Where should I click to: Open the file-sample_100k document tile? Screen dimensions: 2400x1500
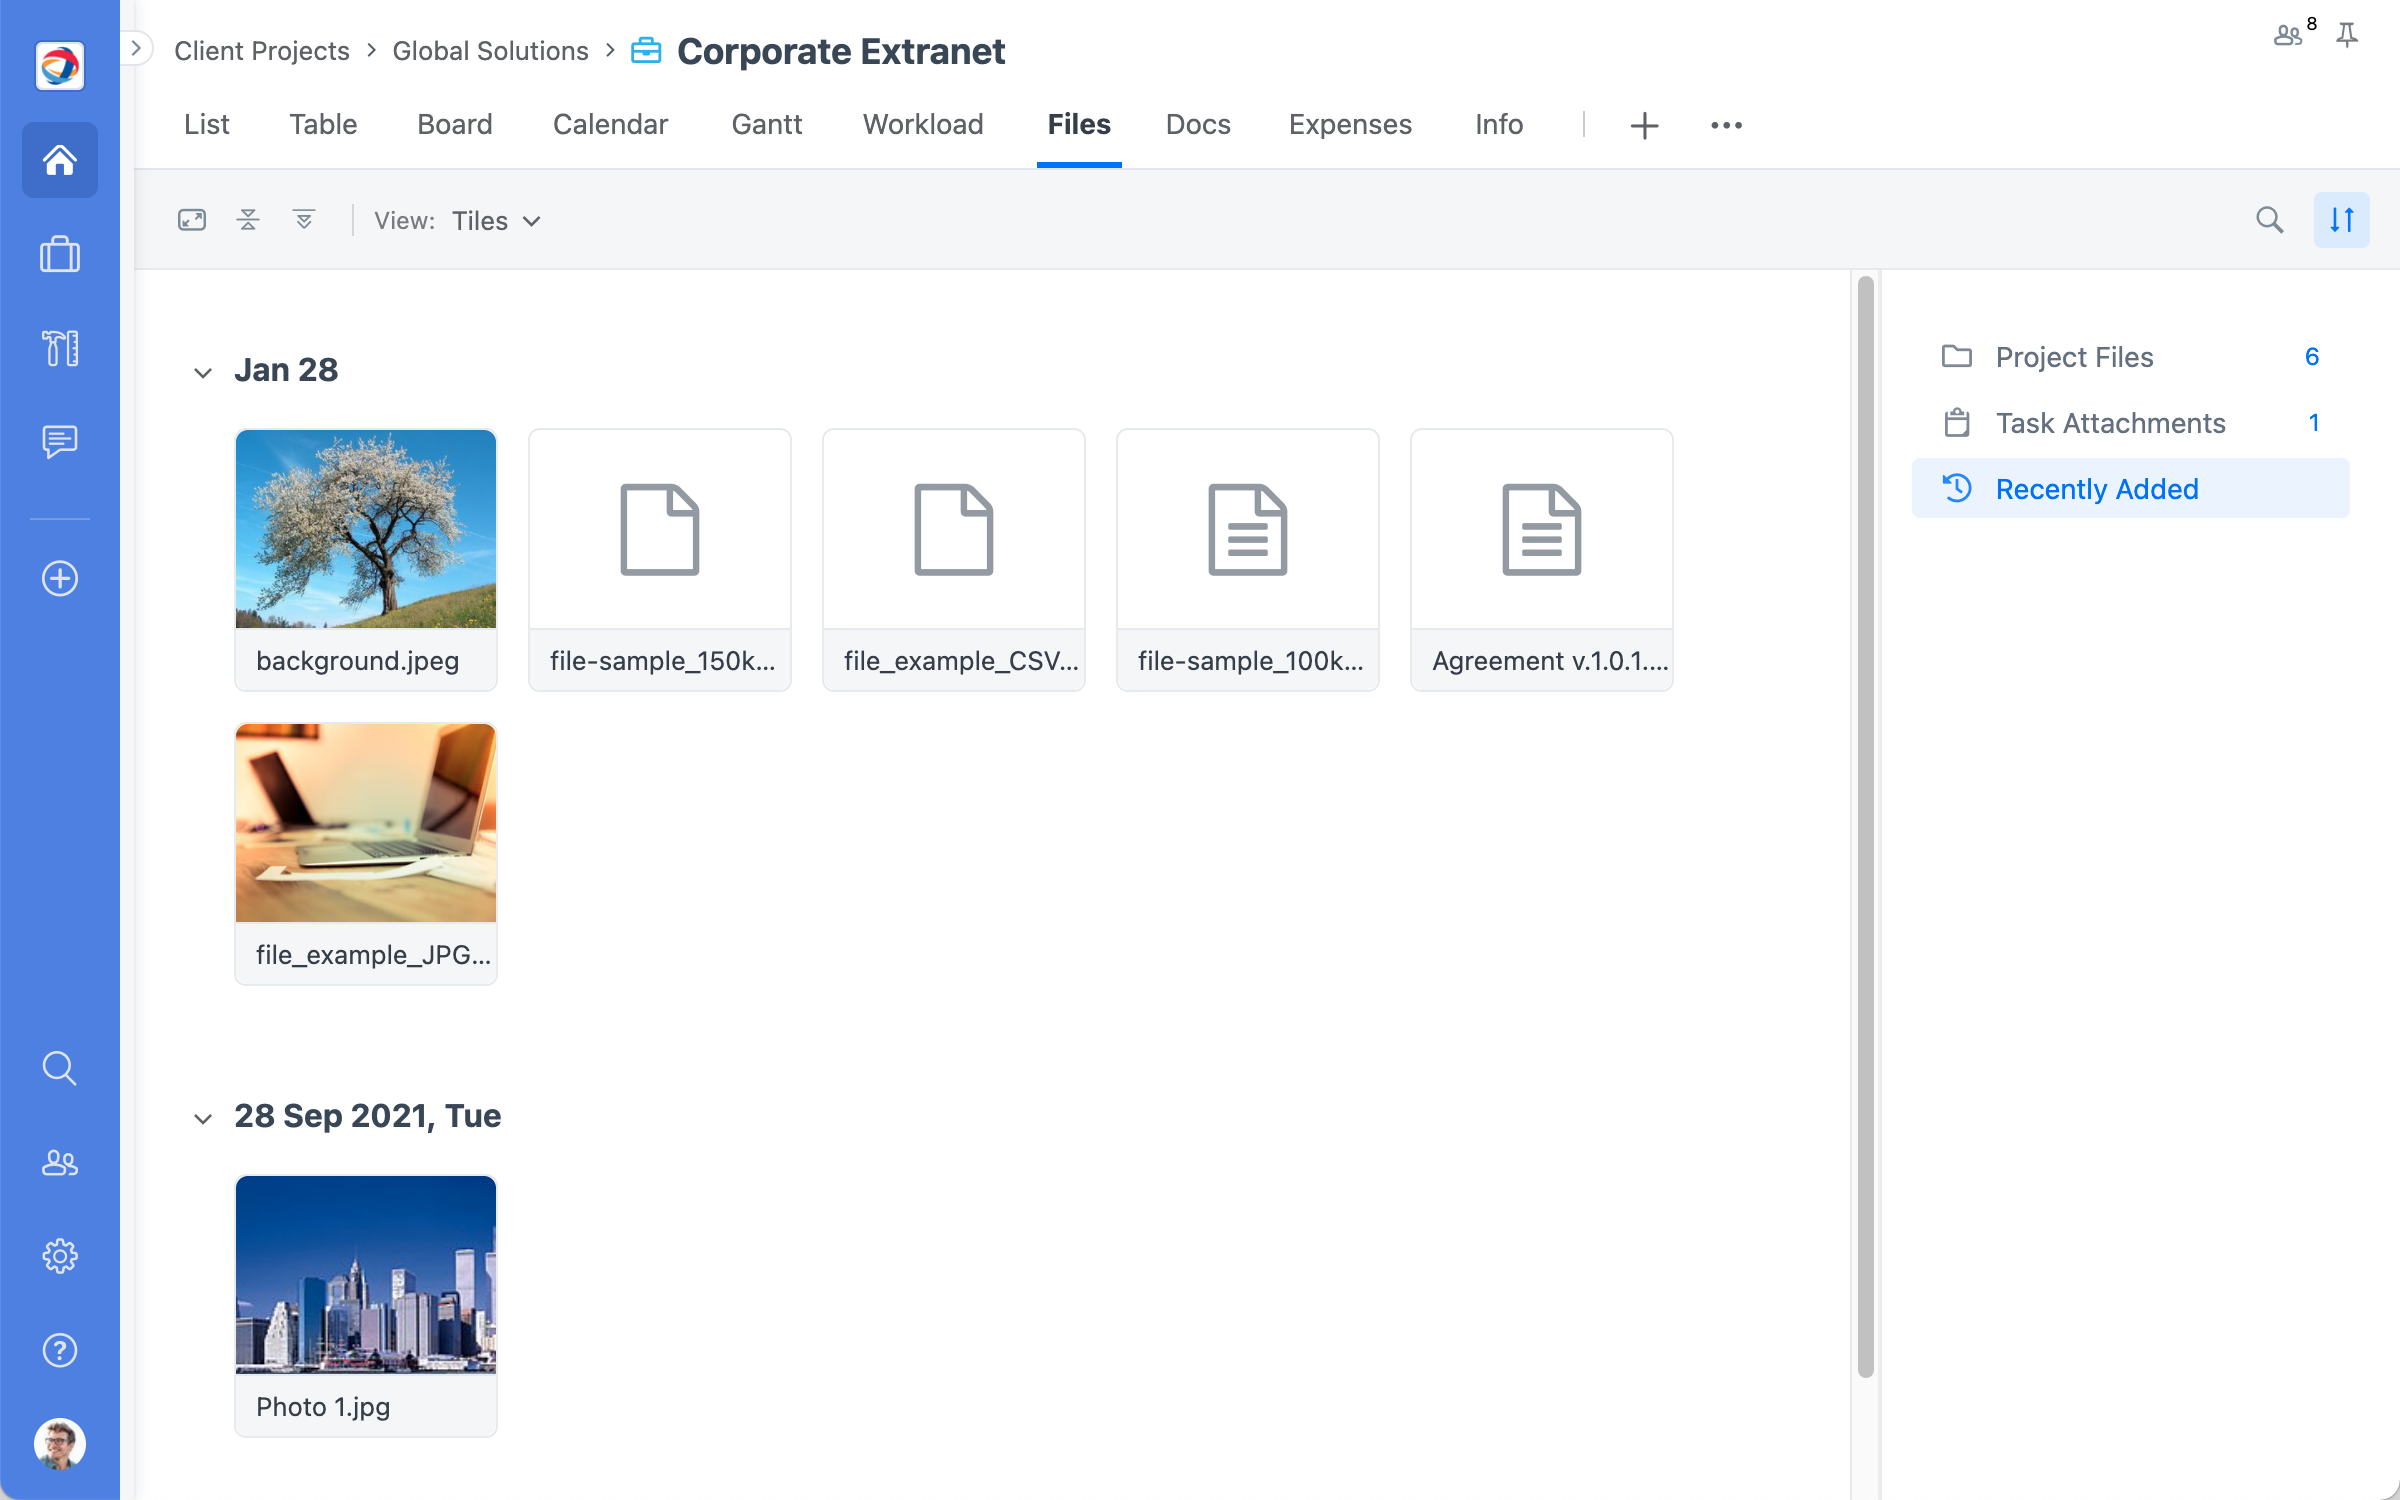point(1248,560)
